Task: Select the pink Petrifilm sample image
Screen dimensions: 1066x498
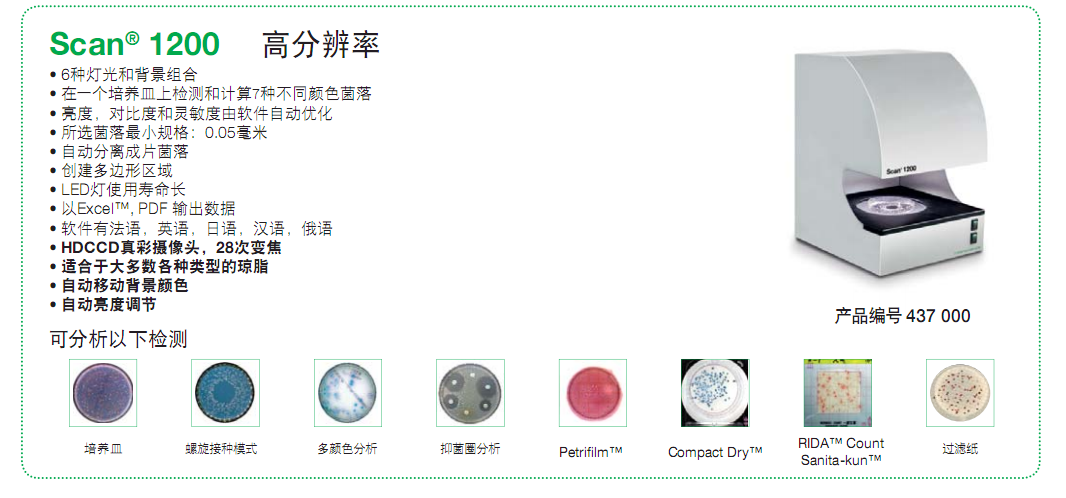Action: 593,393
